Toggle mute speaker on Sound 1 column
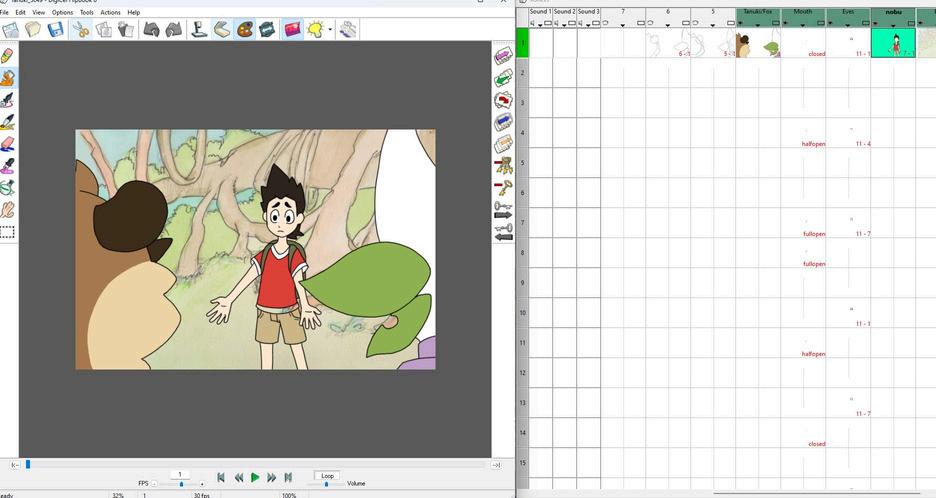This screenshot has width=936, height=498. click(533, 23)
